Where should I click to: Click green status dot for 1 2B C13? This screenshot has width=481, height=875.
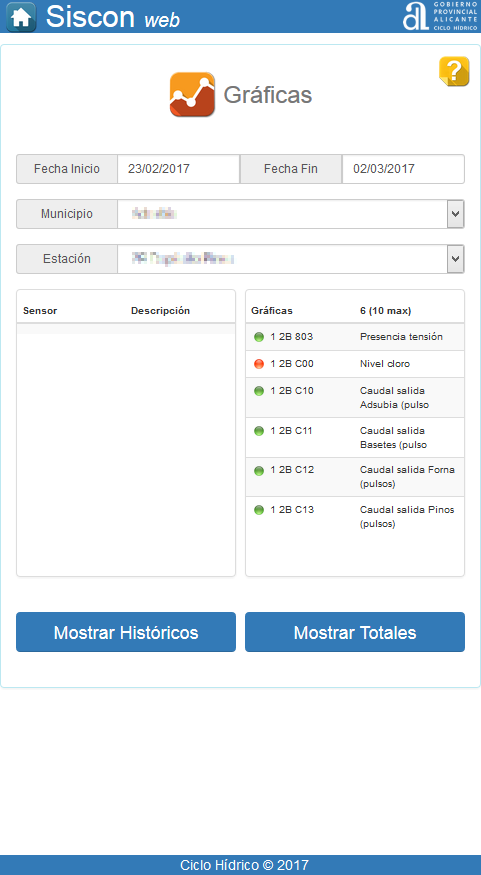[259, 510]
